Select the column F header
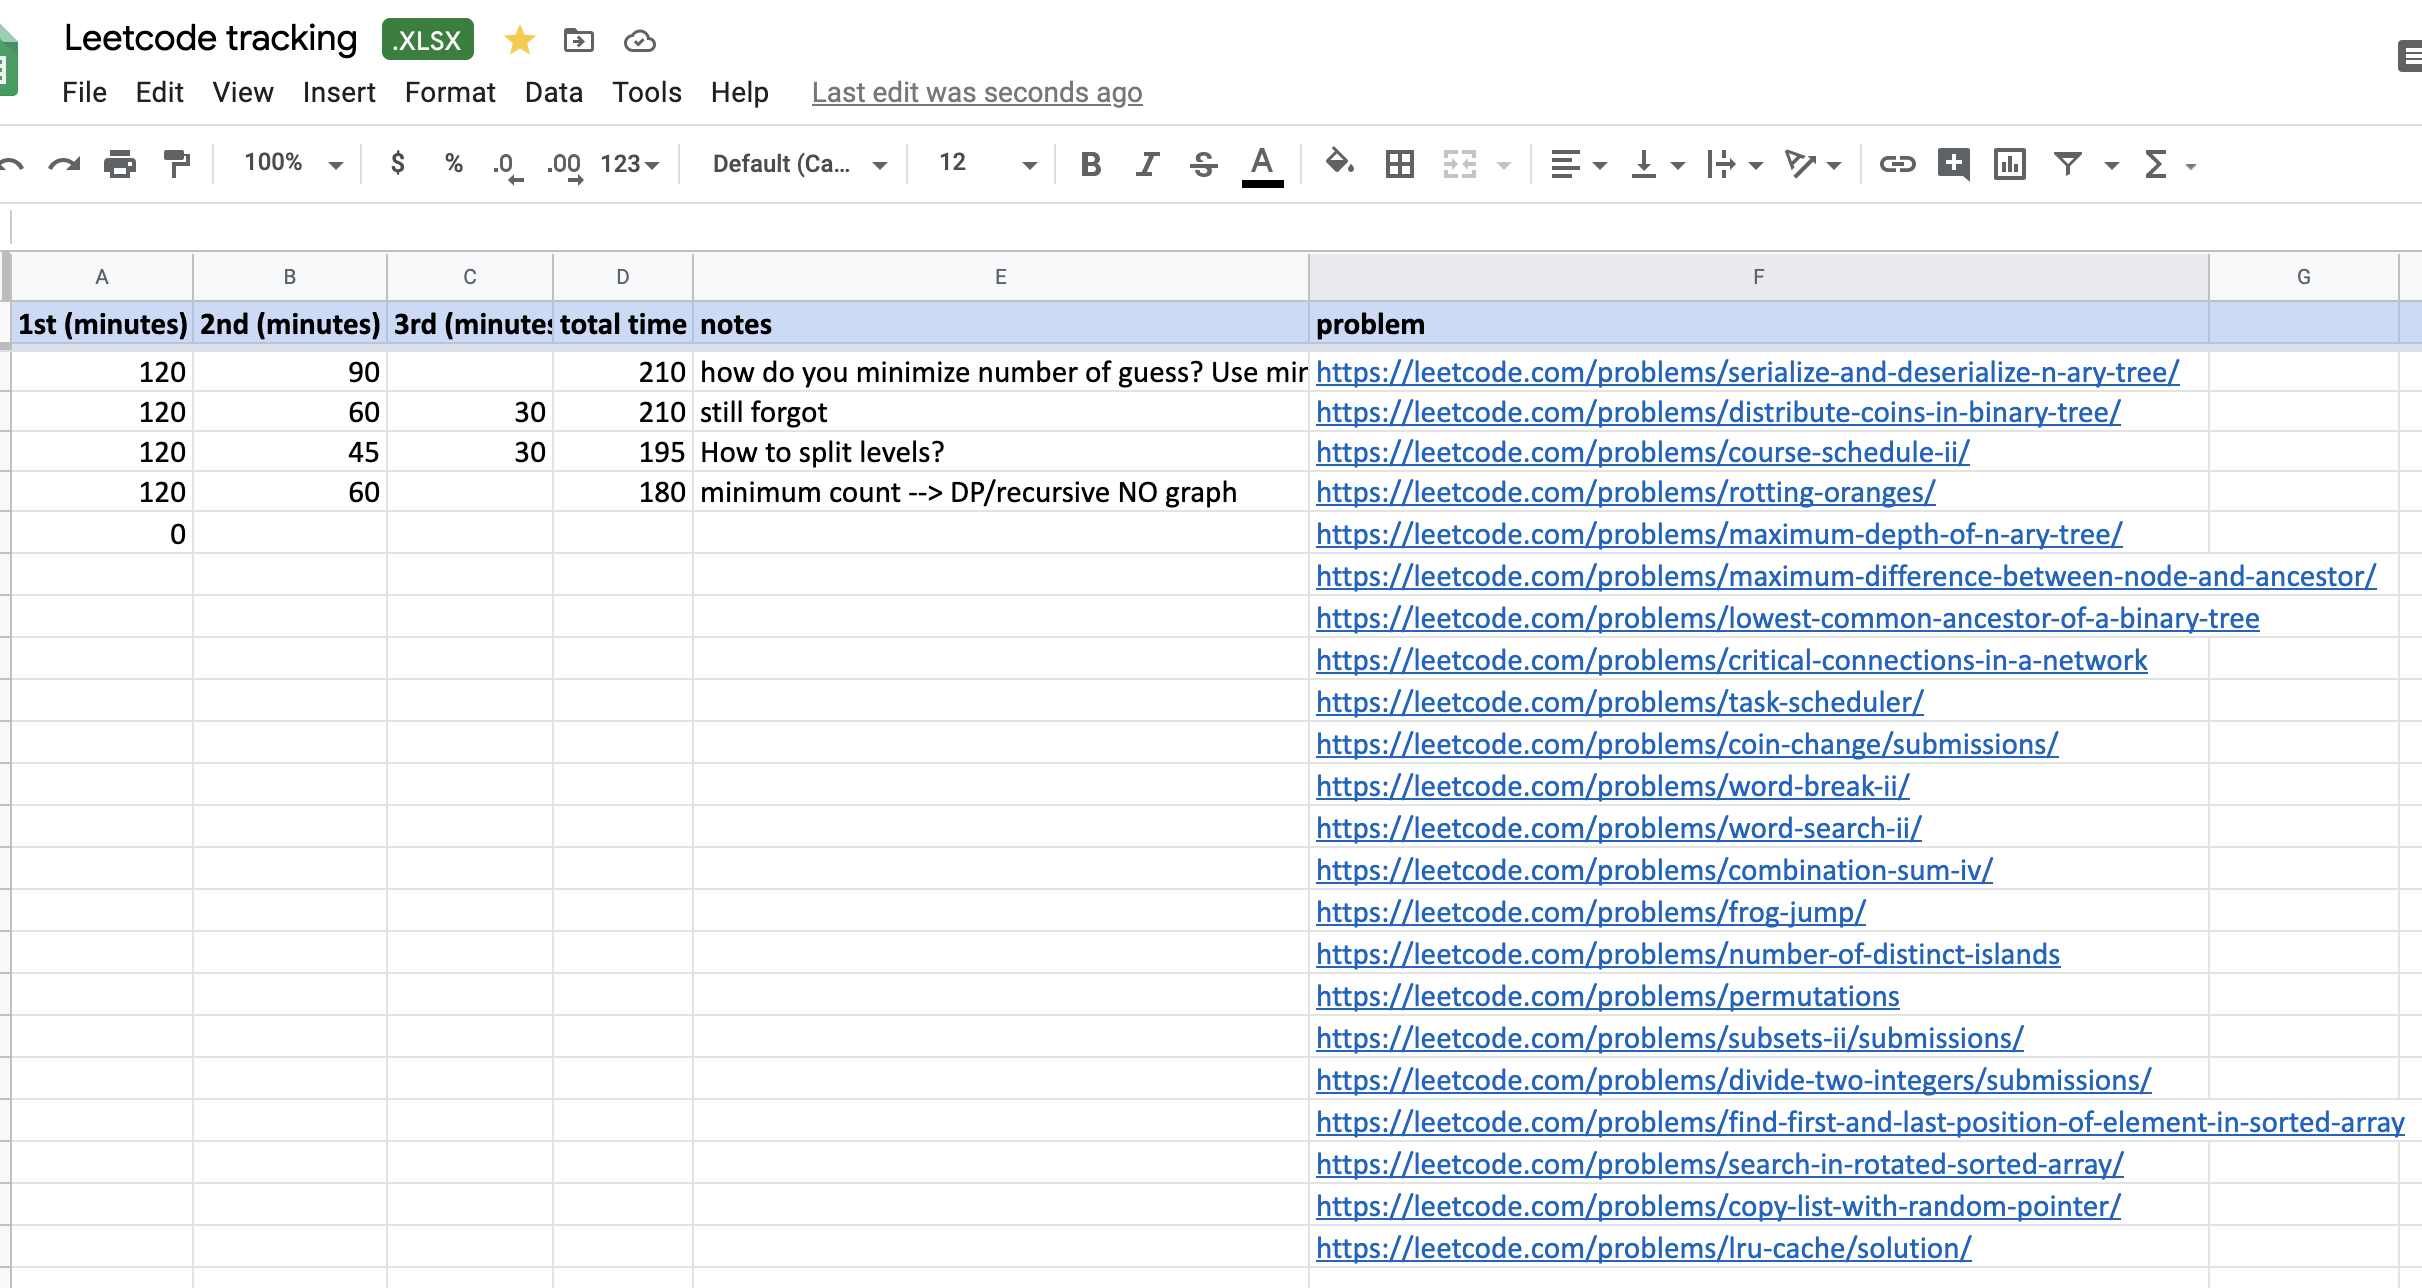 [1758, 277]
